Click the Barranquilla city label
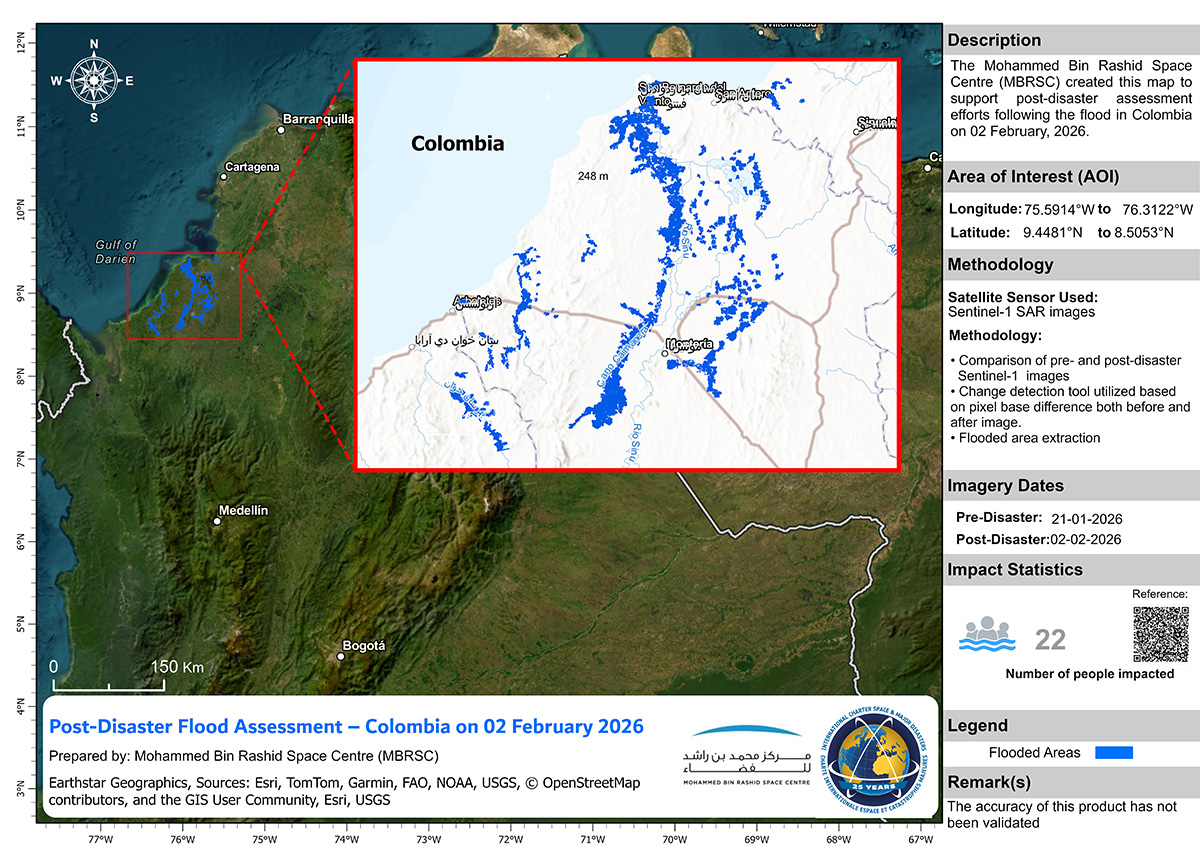The width and height of the screenshot is (1200, 849). 319,118
